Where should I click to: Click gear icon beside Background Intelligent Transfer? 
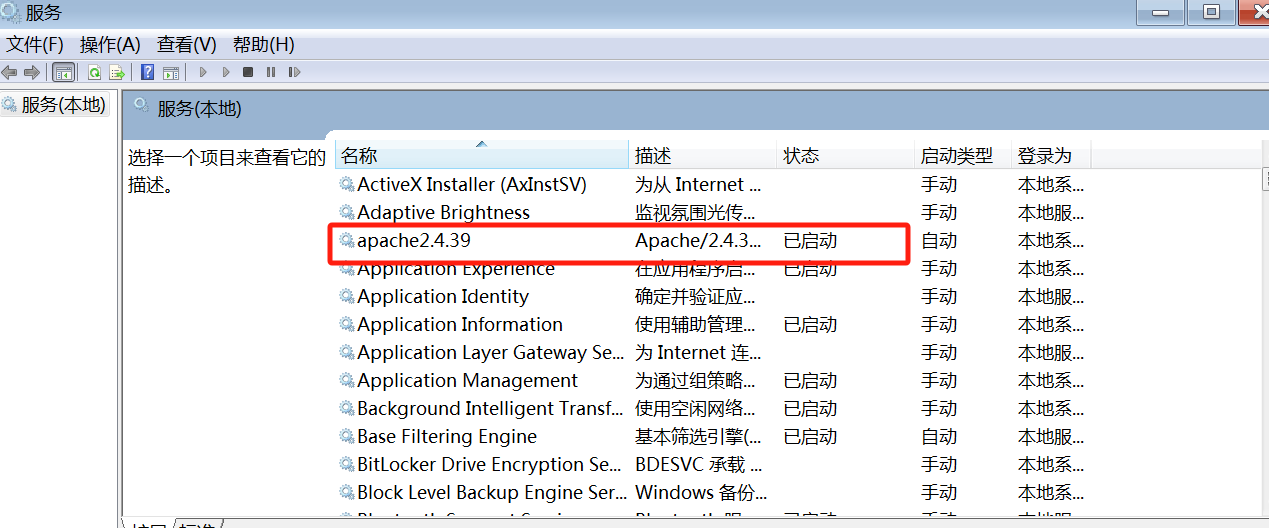(x=347, y=408)
